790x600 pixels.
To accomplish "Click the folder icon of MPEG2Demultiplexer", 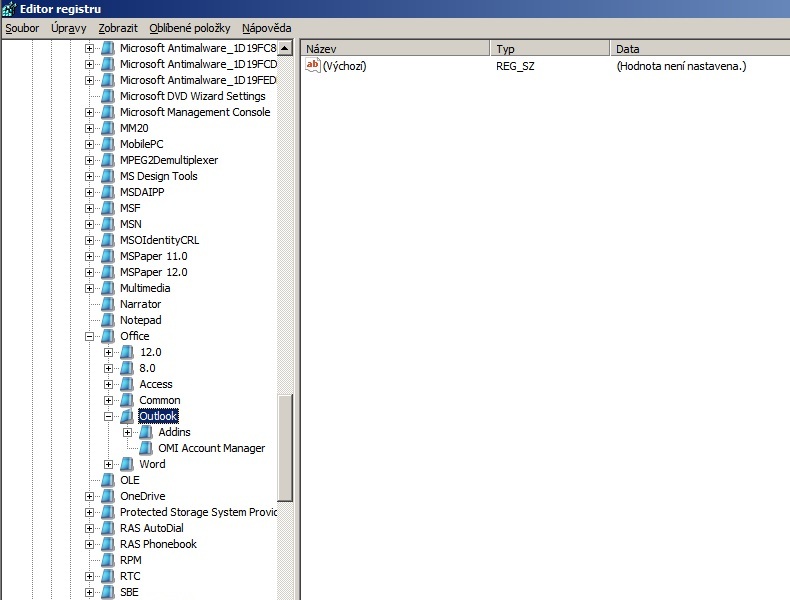I will (x=108, y=160).
